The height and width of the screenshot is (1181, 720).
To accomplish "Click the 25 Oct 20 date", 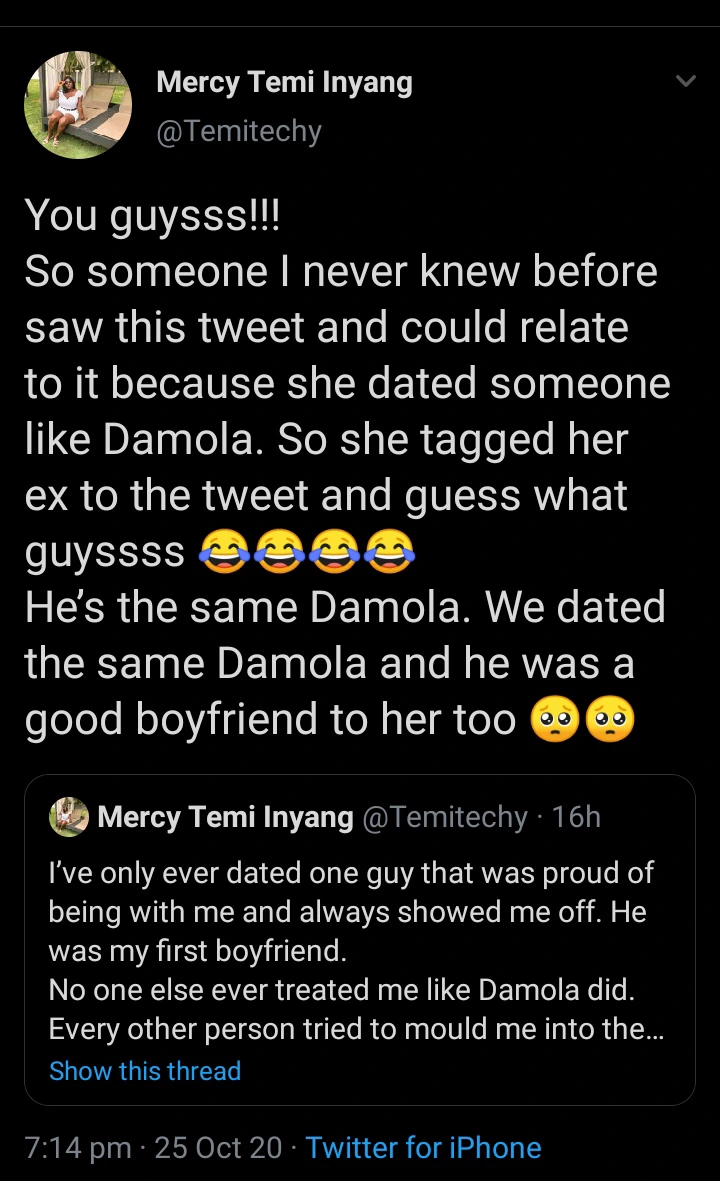I will point(218,1147).
